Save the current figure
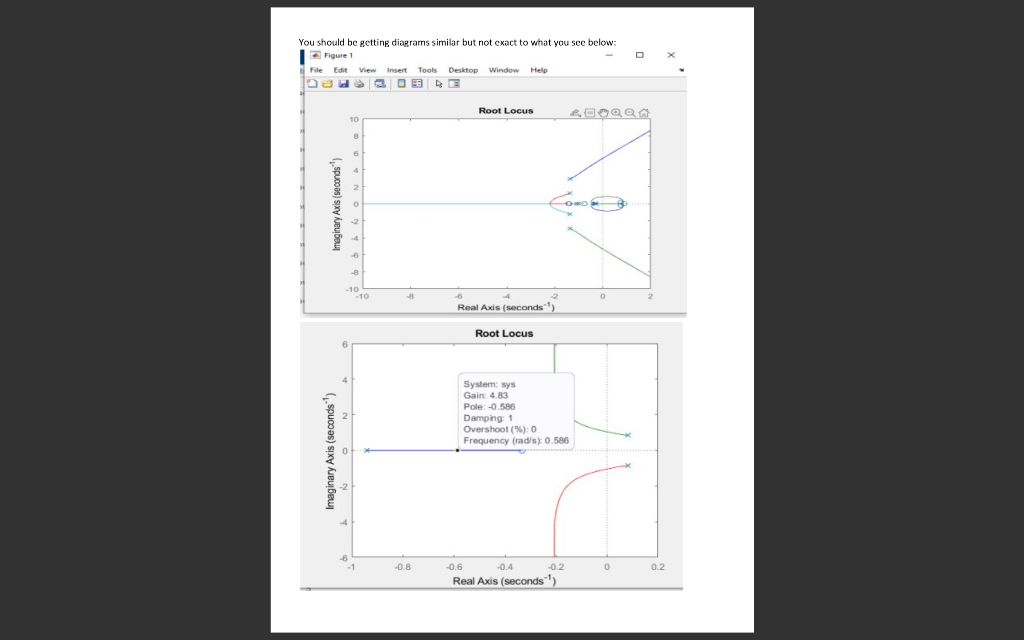The height and width of the screenshot is (640, 1024). 344,83
